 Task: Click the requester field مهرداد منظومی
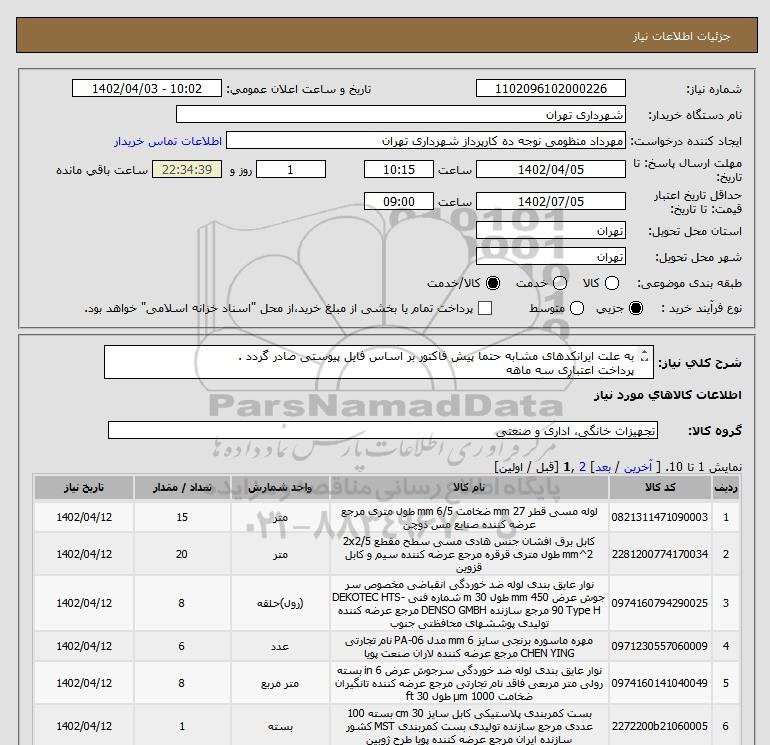426,140
